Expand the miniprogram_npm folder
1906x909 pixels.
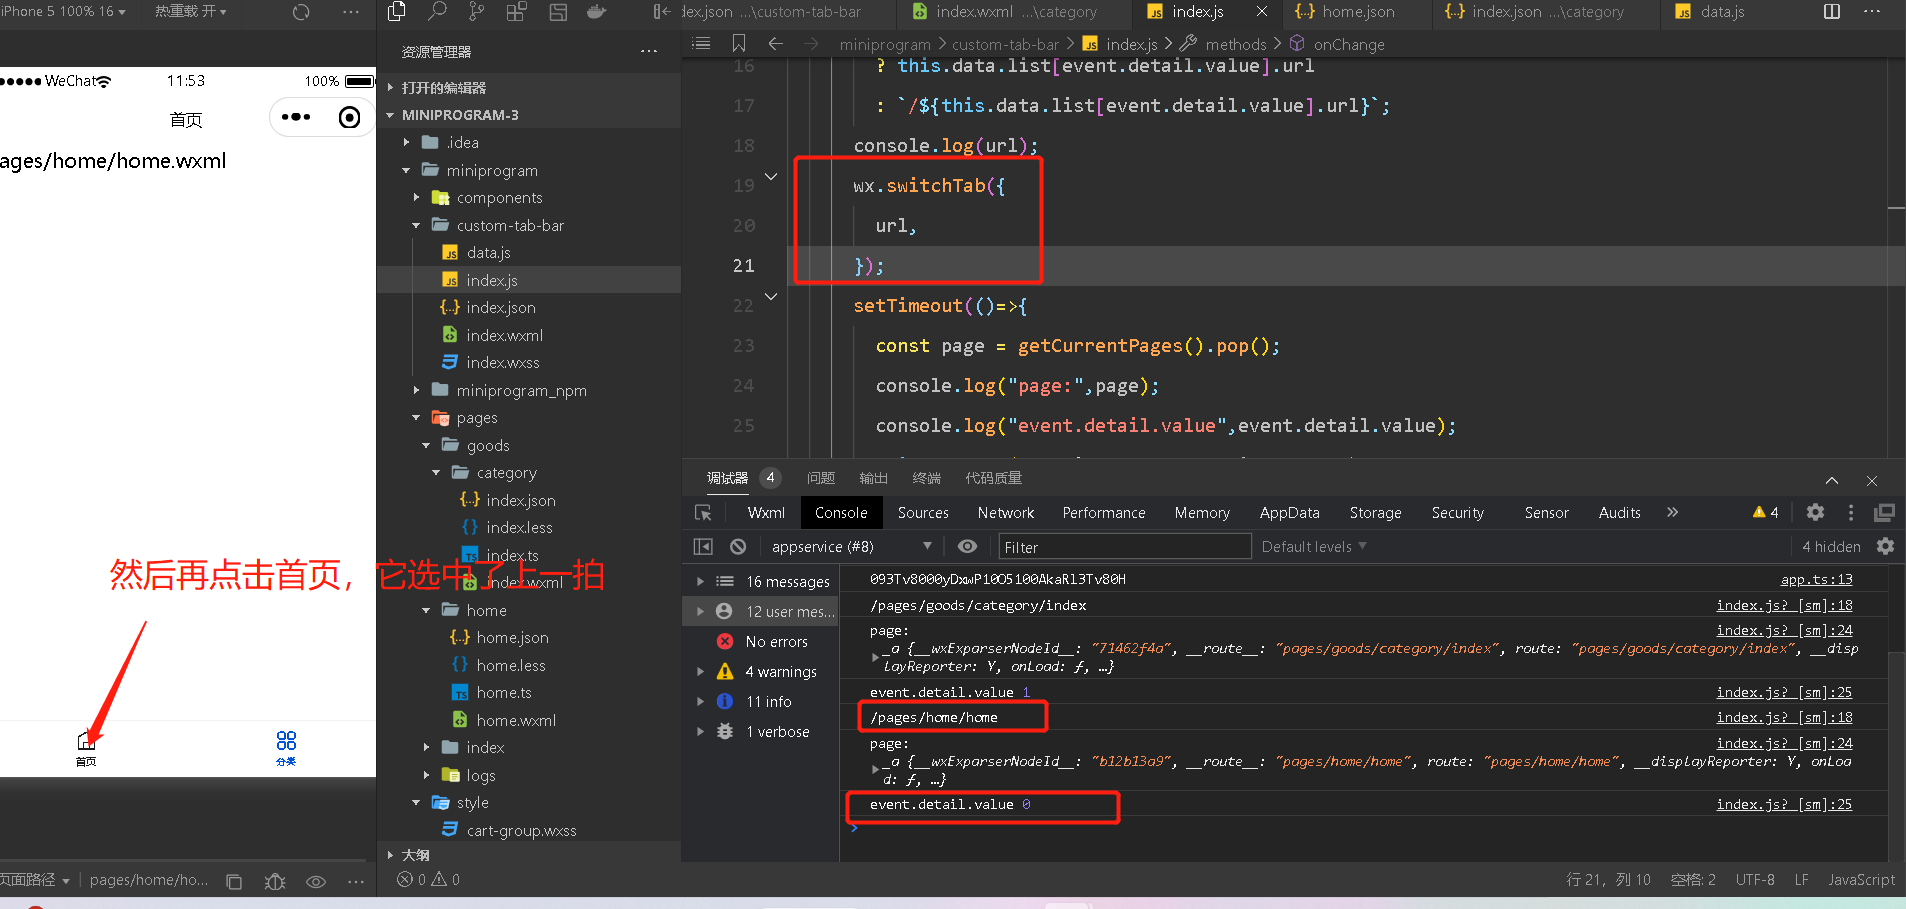click(417, 390)
